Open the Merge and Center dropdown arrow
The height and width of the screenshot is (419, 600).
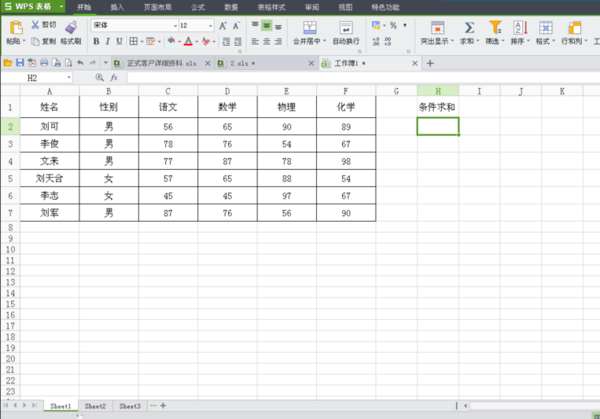click(324, 41)
